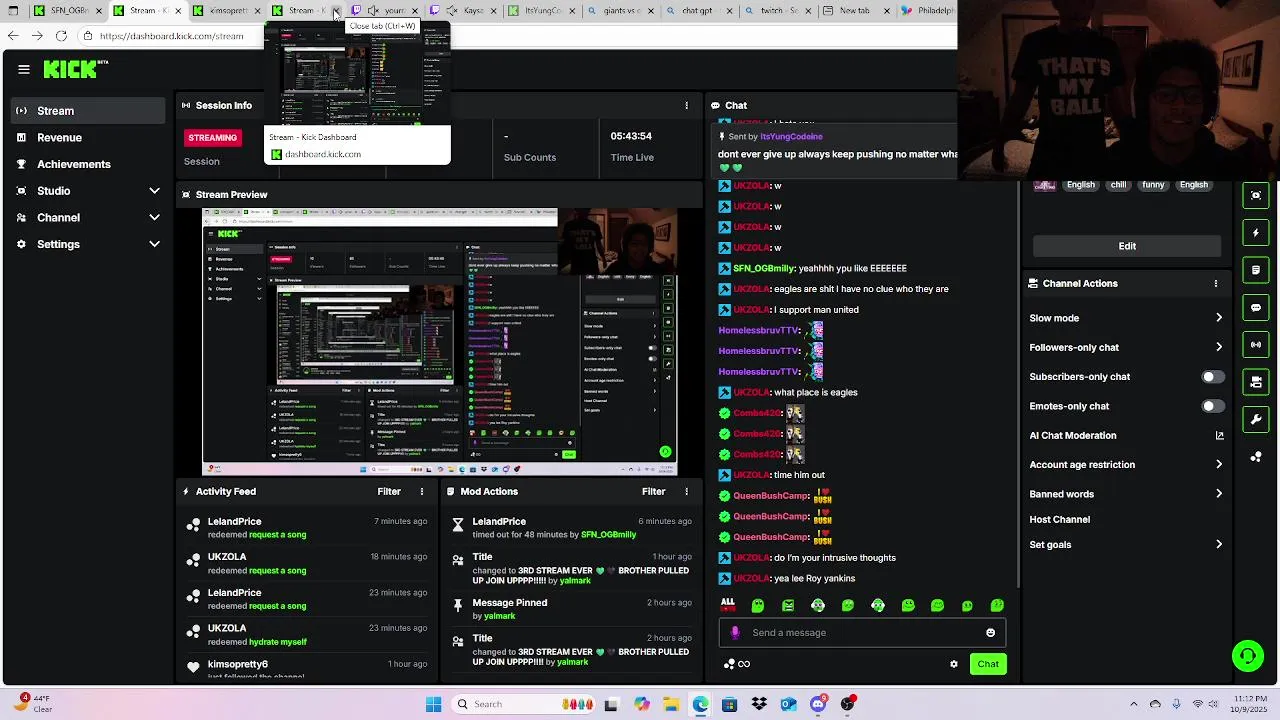Click the broadcast signal icon in right rail

click(x=1256, y=345)
